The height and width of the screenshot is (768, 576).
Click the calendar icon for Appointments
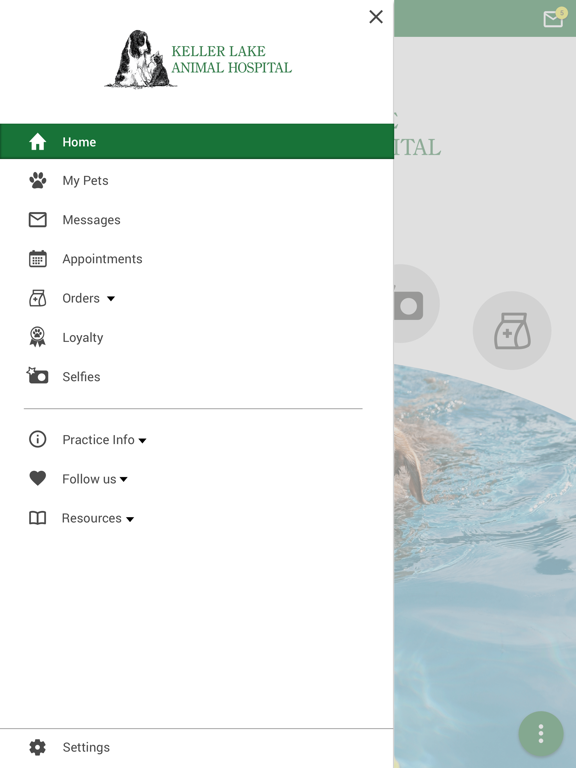click(x=38, y=259)
